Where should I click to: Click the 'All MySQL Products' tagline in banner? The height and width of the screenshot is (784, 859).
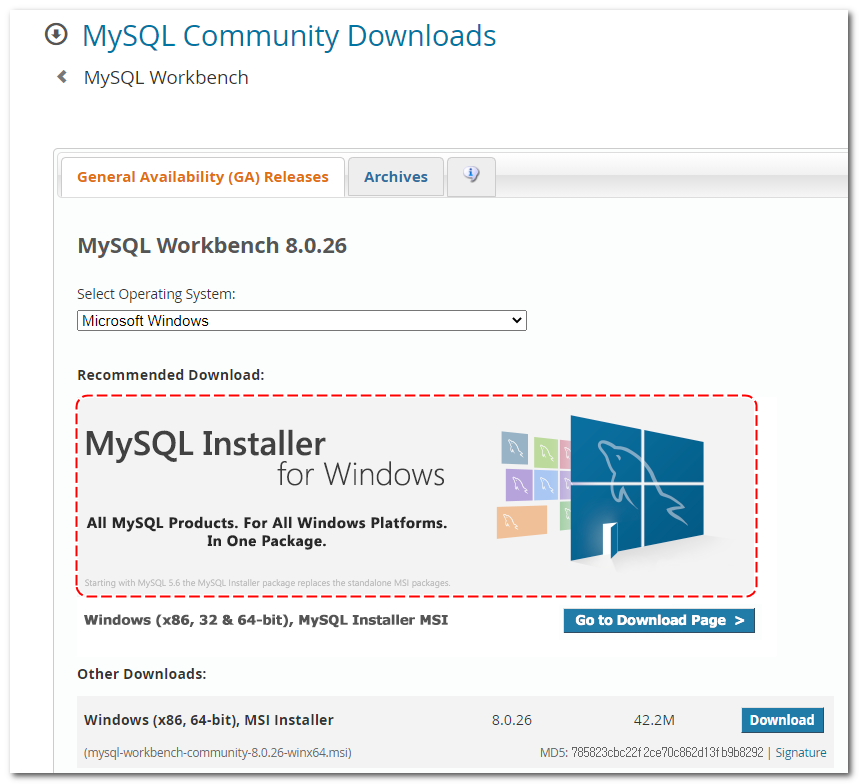[267, 532]
